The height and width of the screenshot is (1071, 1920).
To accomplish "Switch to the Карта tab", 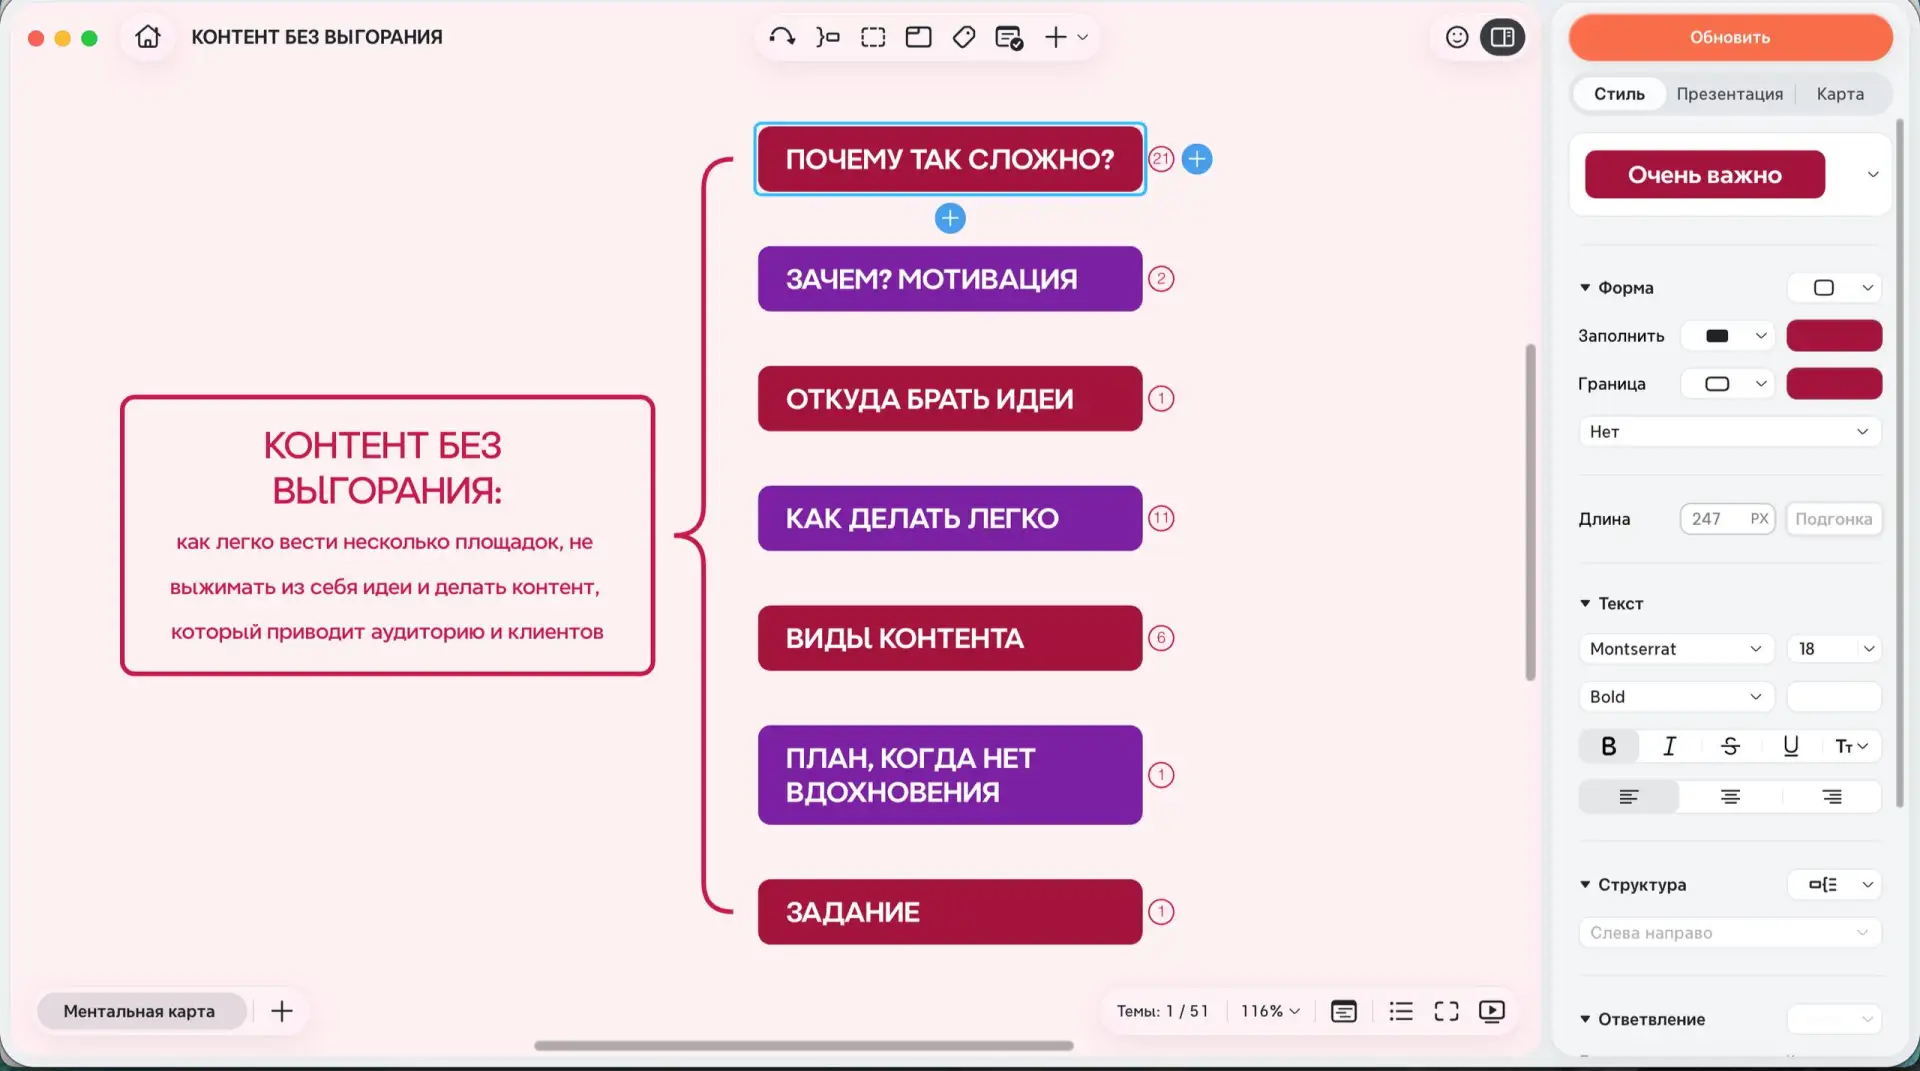I will pyautogui.click(x=1840, y=94).
